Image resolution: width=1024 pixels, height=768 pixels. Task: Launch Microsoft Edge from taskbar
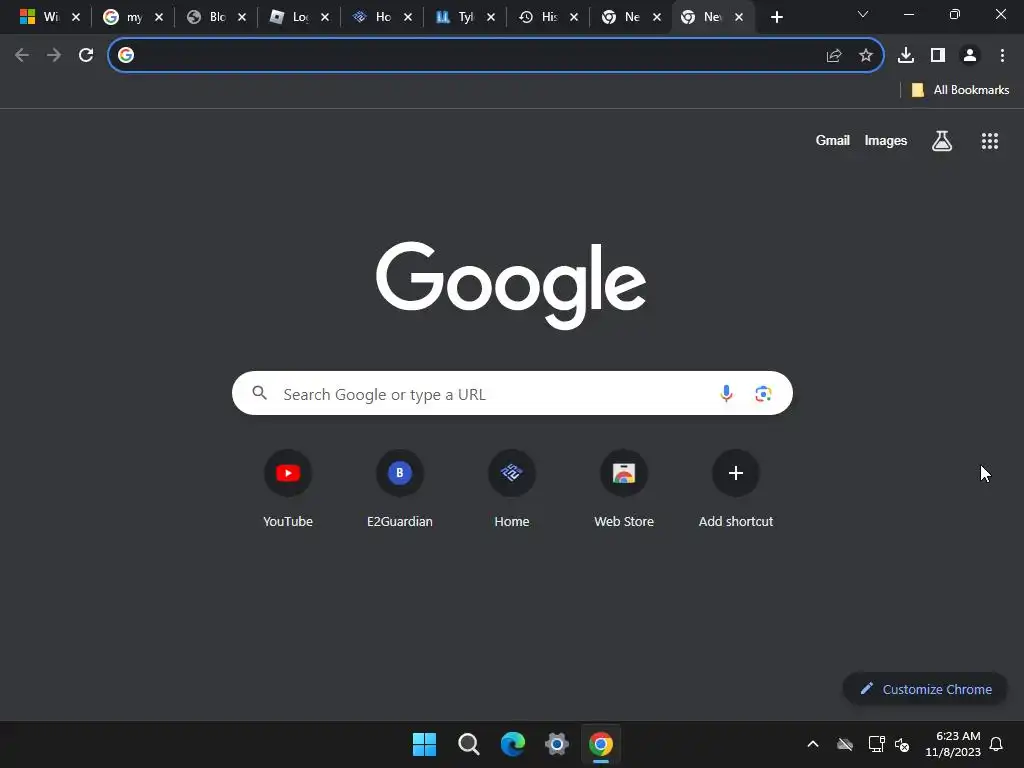(x=513, y=744)
